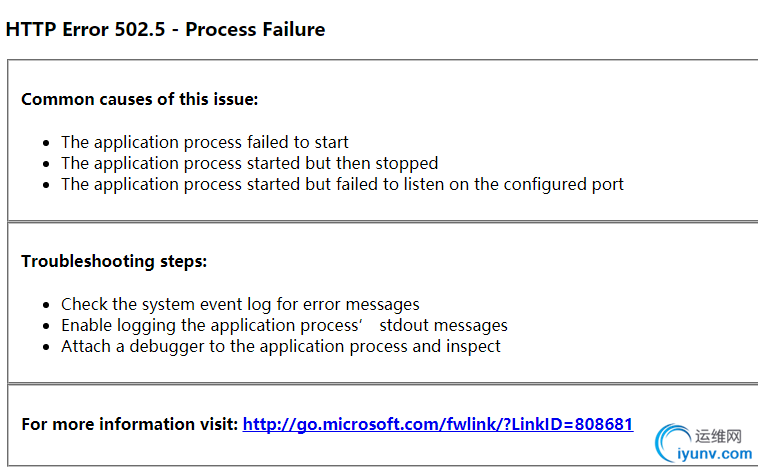Click the iyunv.com watermark logo

point(703,443)
